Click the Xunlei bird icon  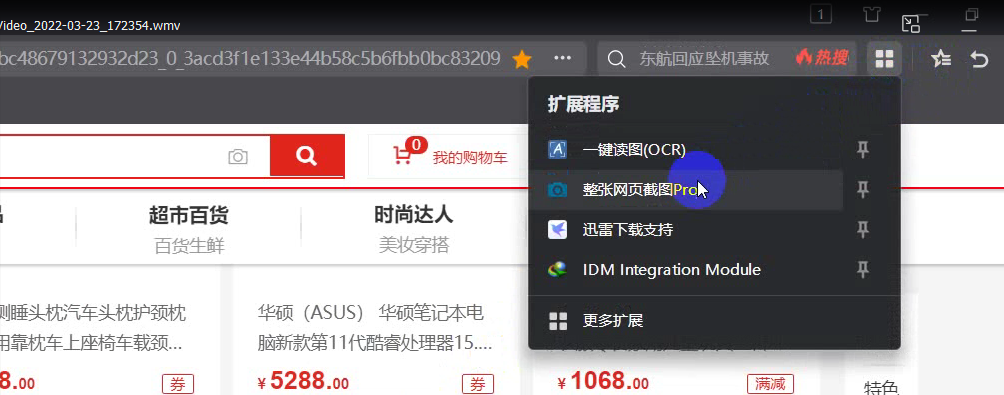[558, 229]
